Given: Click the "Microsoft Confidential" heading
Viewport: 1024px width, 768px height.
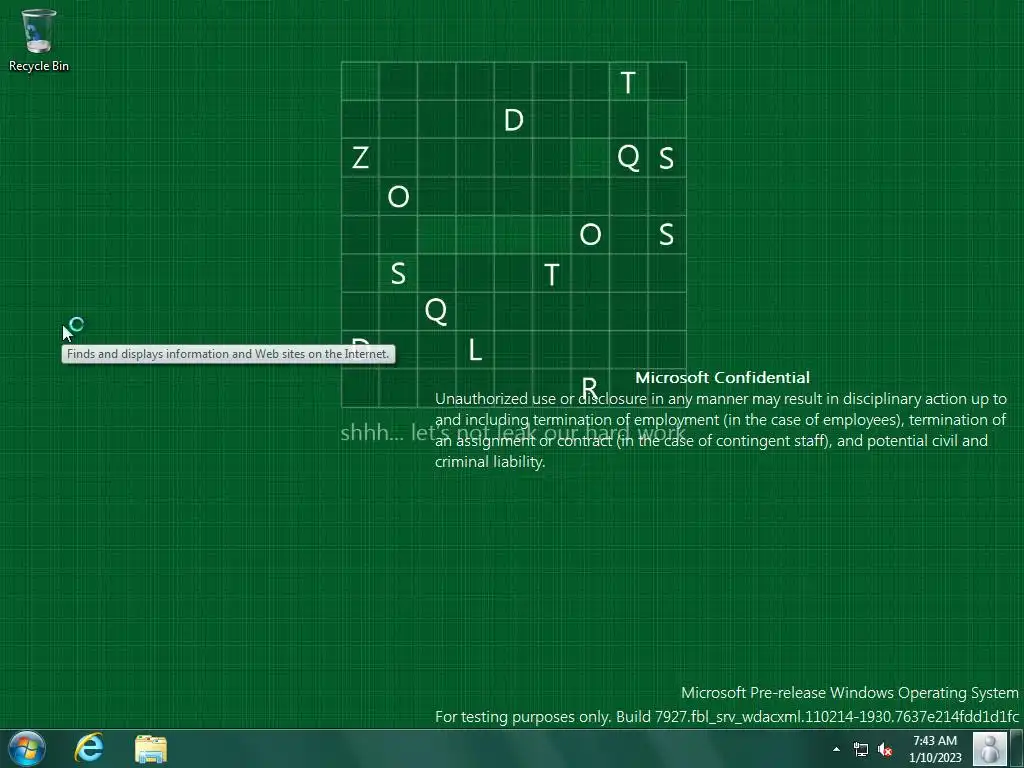Looking at the screenshot, I should pyautogui.click(x=722, y=377).
